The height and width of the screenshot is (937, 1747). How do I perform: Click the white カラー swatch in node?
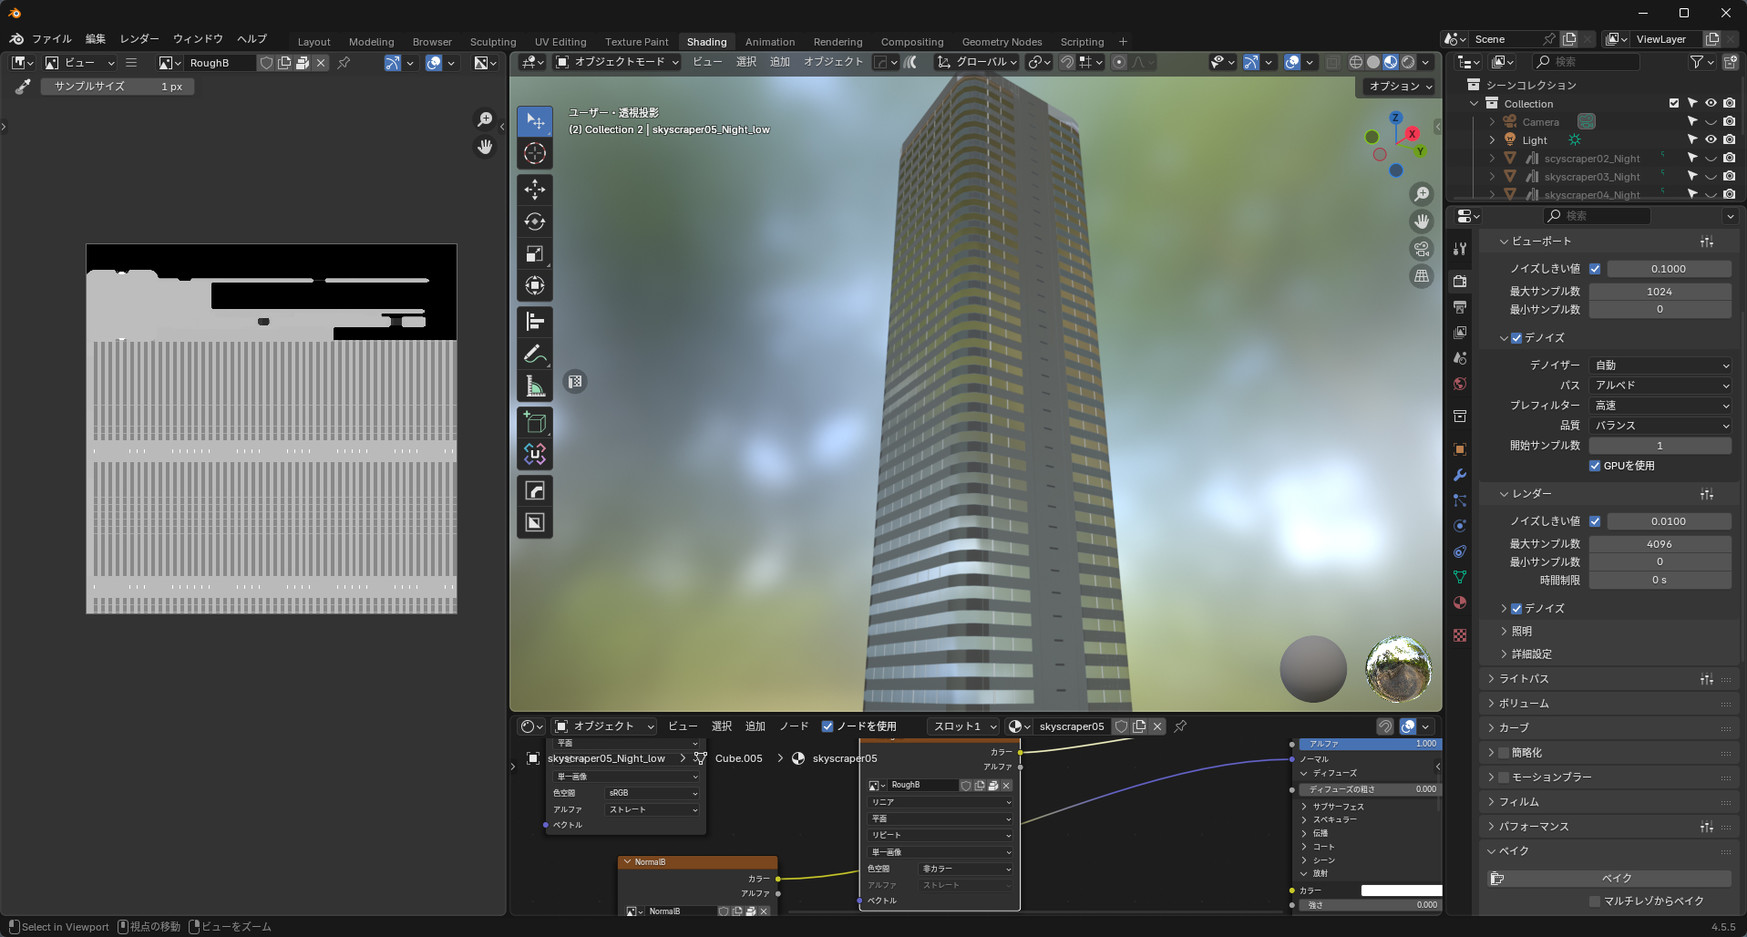pyautogui.click(x=1400, y=890)
